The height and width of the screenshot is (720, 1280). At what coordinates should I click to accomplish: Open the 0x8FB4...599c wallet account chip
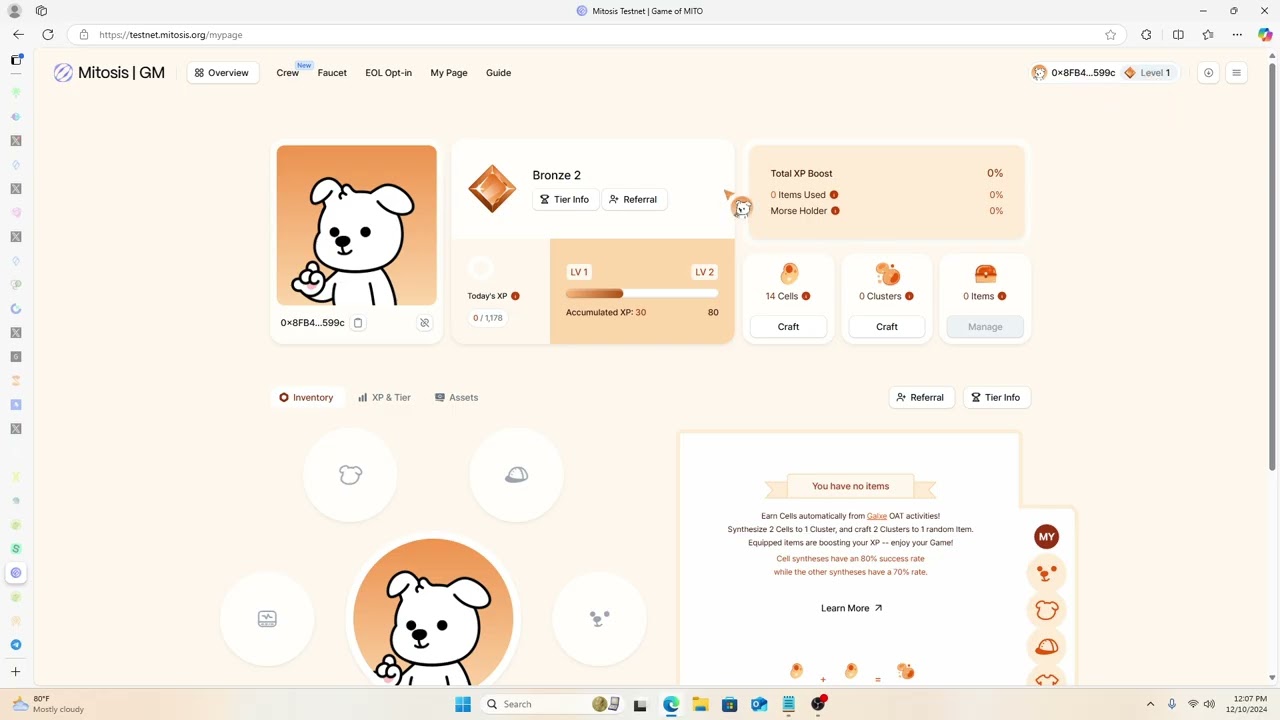point(1073,73)
